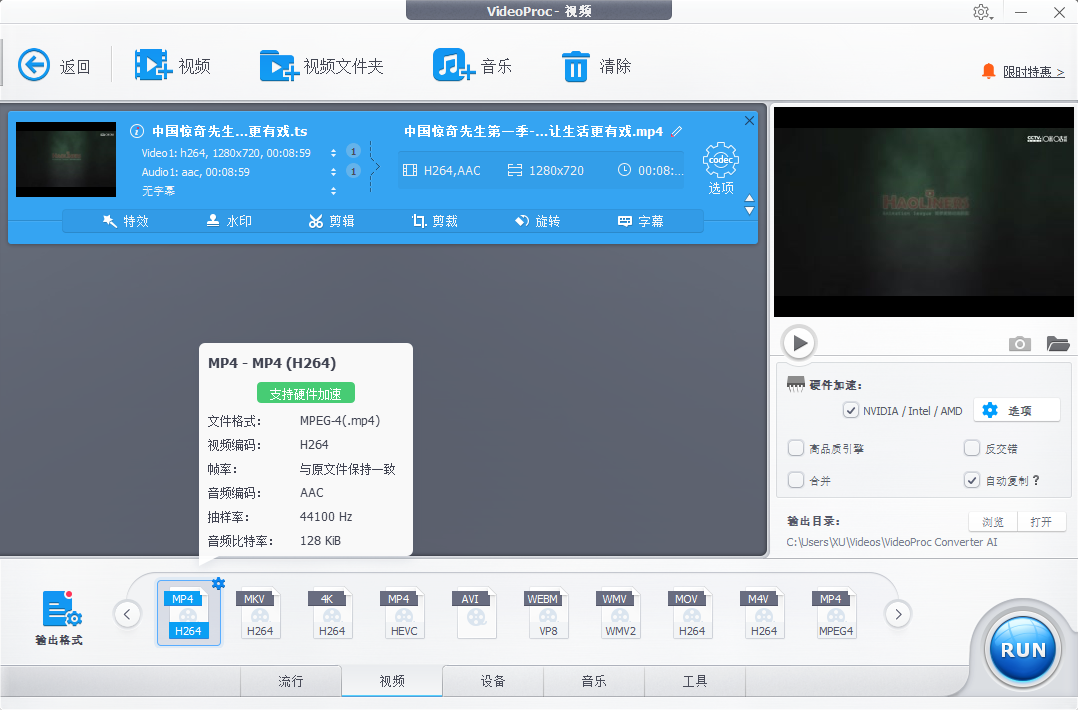1078x710 pixels.
Task: Enable the 高品质引擎 checkbox
Action: point(795,448)
